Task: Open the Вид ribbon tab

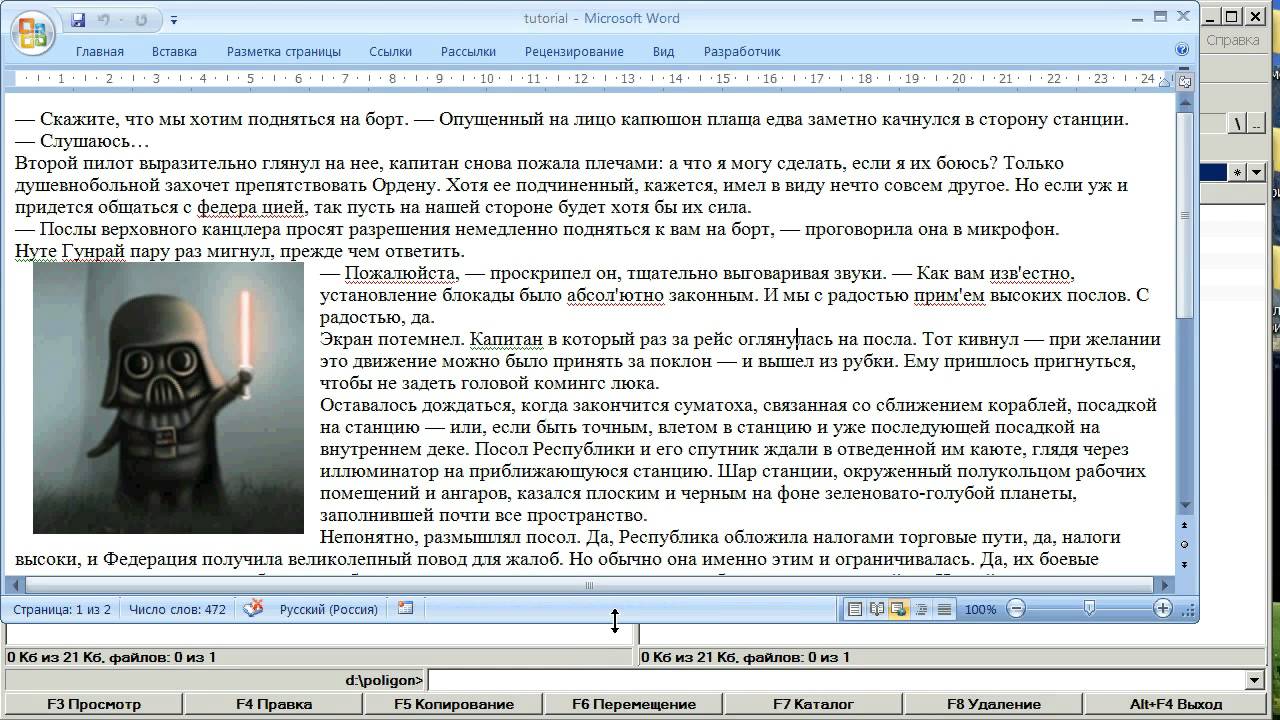Action: pyautogui.click(x=663, y=51)
